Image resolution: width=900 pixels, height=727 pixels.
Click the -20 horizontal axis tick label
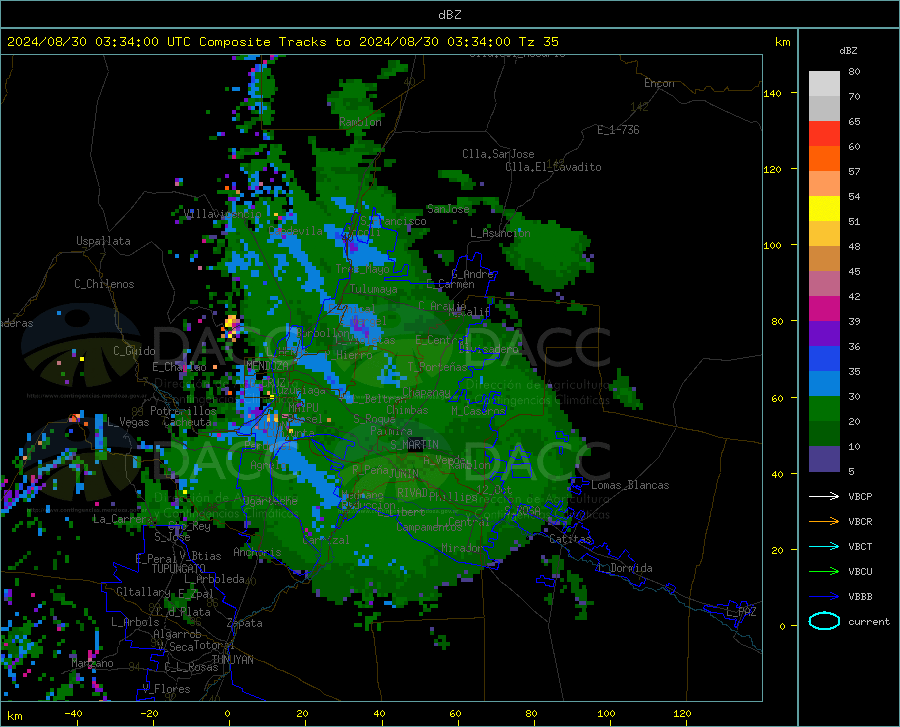click(149, 714)
